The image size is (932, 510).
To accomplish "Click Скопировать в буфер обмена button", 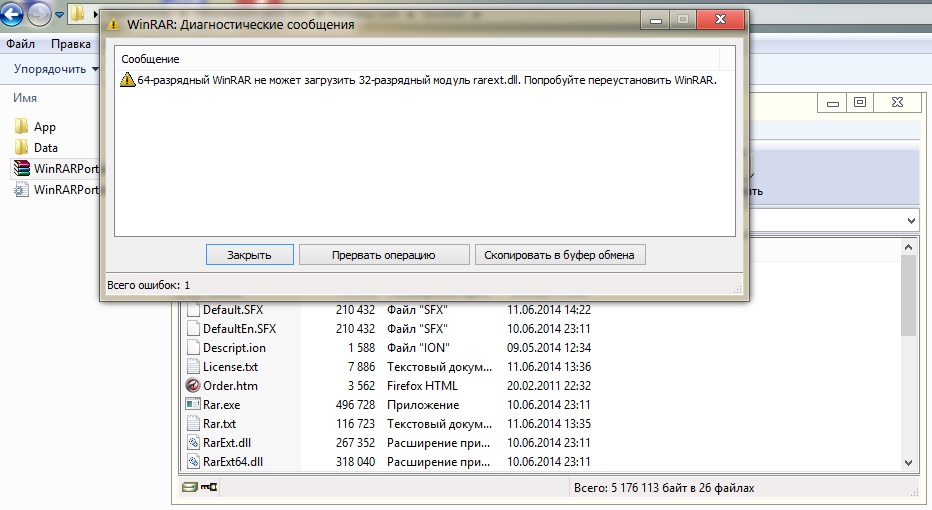I will 559,255.
